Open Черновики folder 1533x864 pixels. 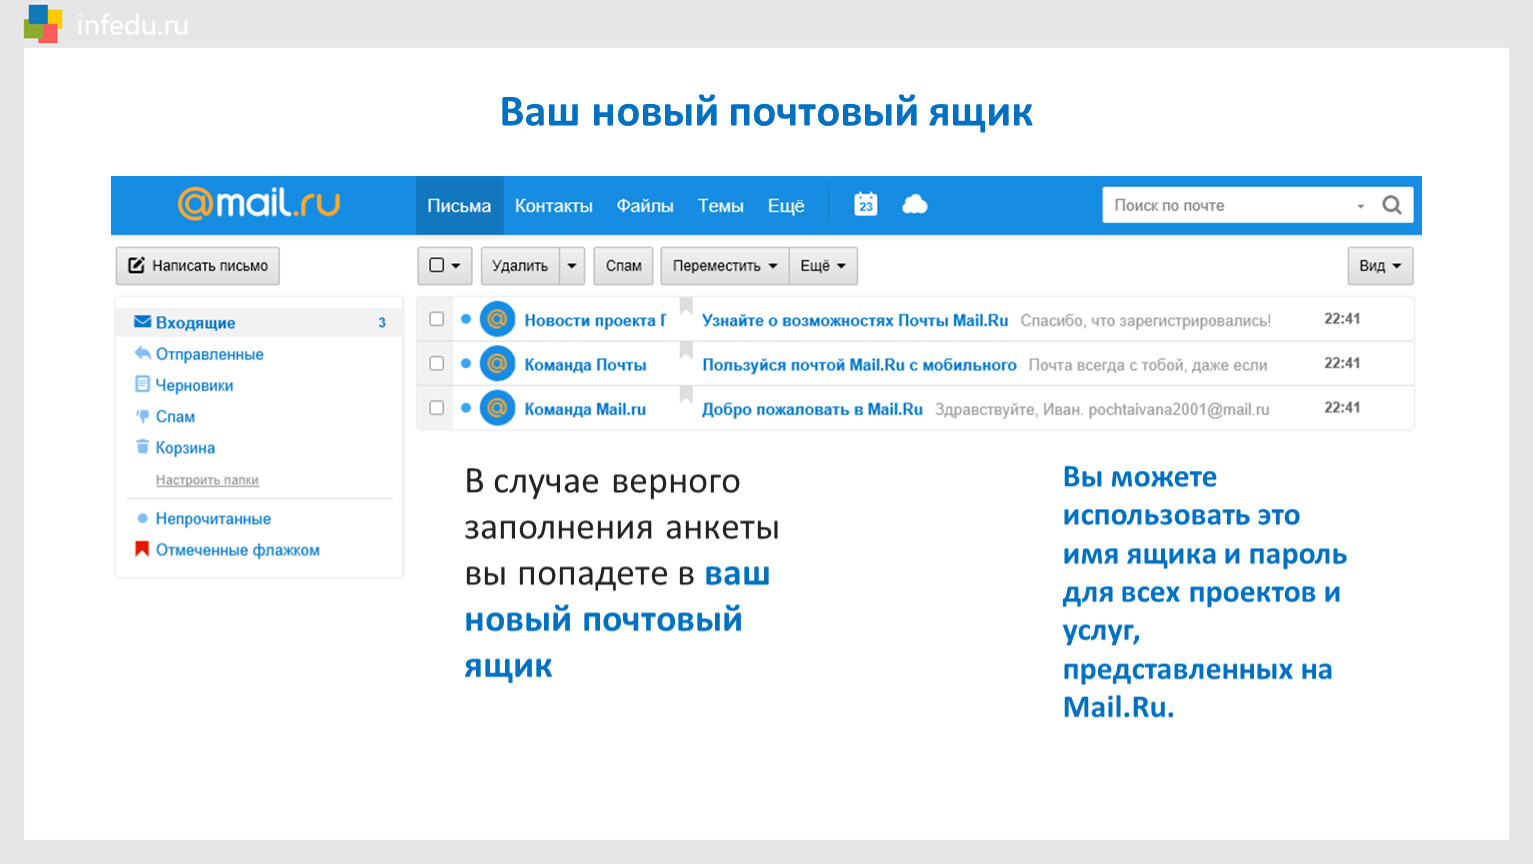(x=194, y=385)
